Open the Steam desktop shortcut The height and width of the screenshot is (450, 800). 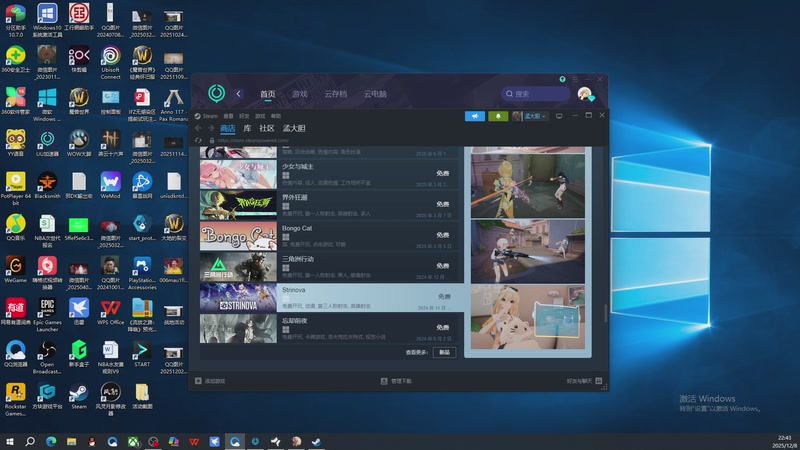pos(79,395)
